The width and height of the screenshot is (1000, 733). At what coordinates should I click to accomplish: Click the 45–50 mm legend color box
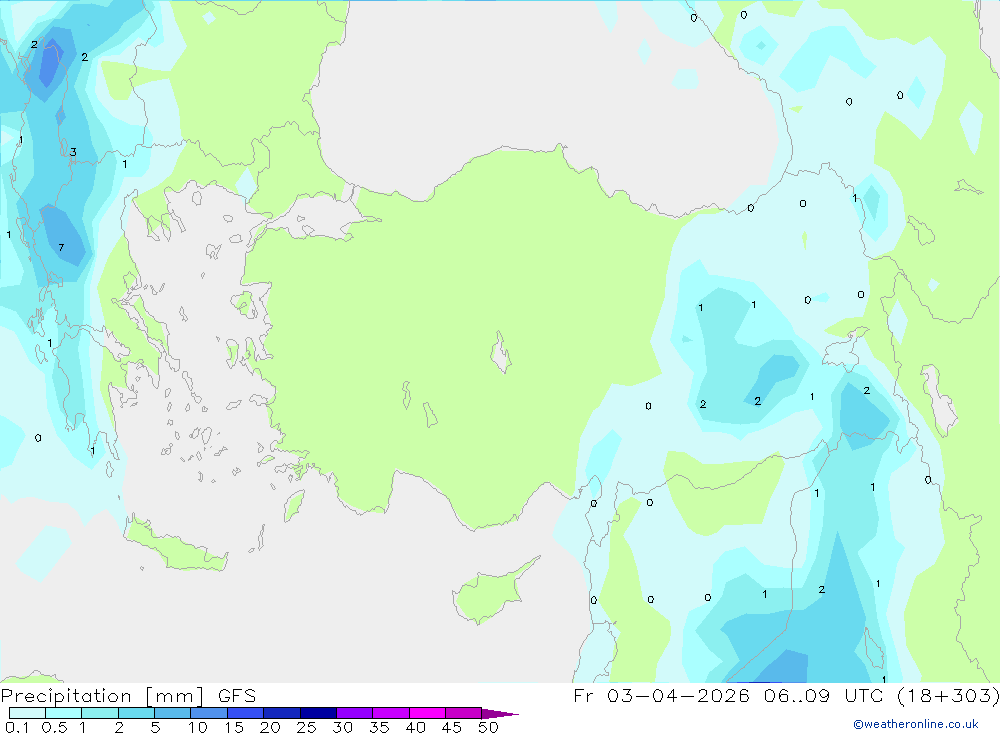click(x=464, y=713)
